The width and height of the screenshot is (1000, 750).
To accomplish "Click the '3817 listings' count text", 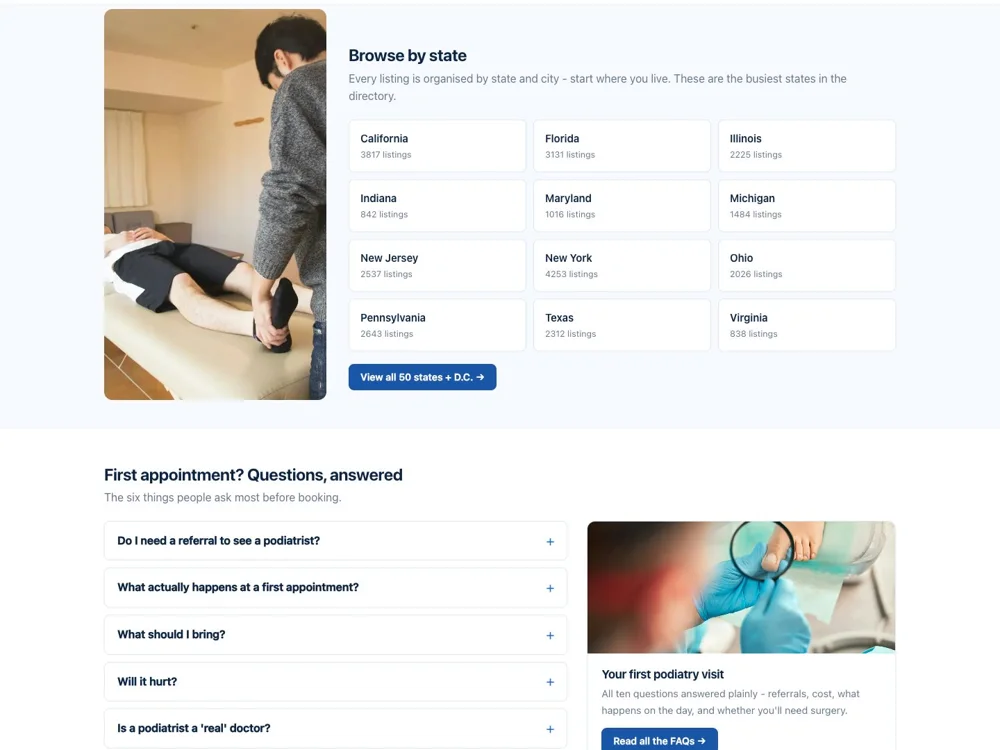I will pyautogui.click(x=386, y=154).
